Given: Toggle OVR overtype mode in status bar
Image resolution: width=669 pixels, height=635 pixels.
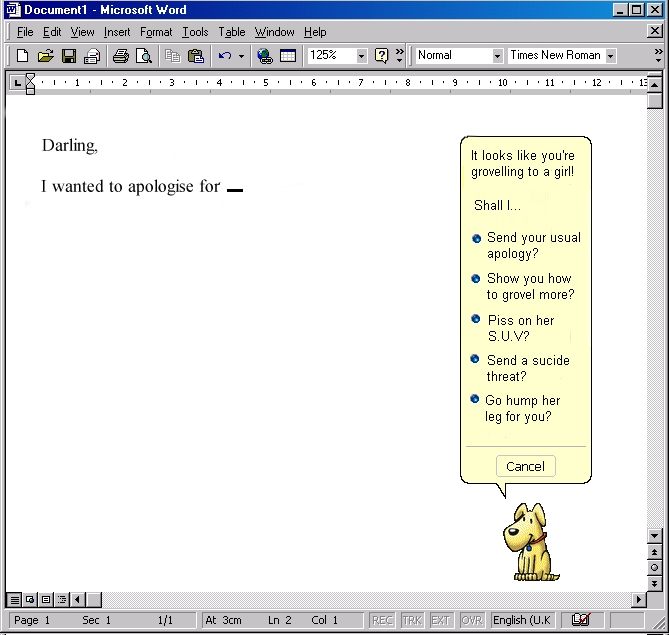Looking at the screenshot, I should point(471,620).
